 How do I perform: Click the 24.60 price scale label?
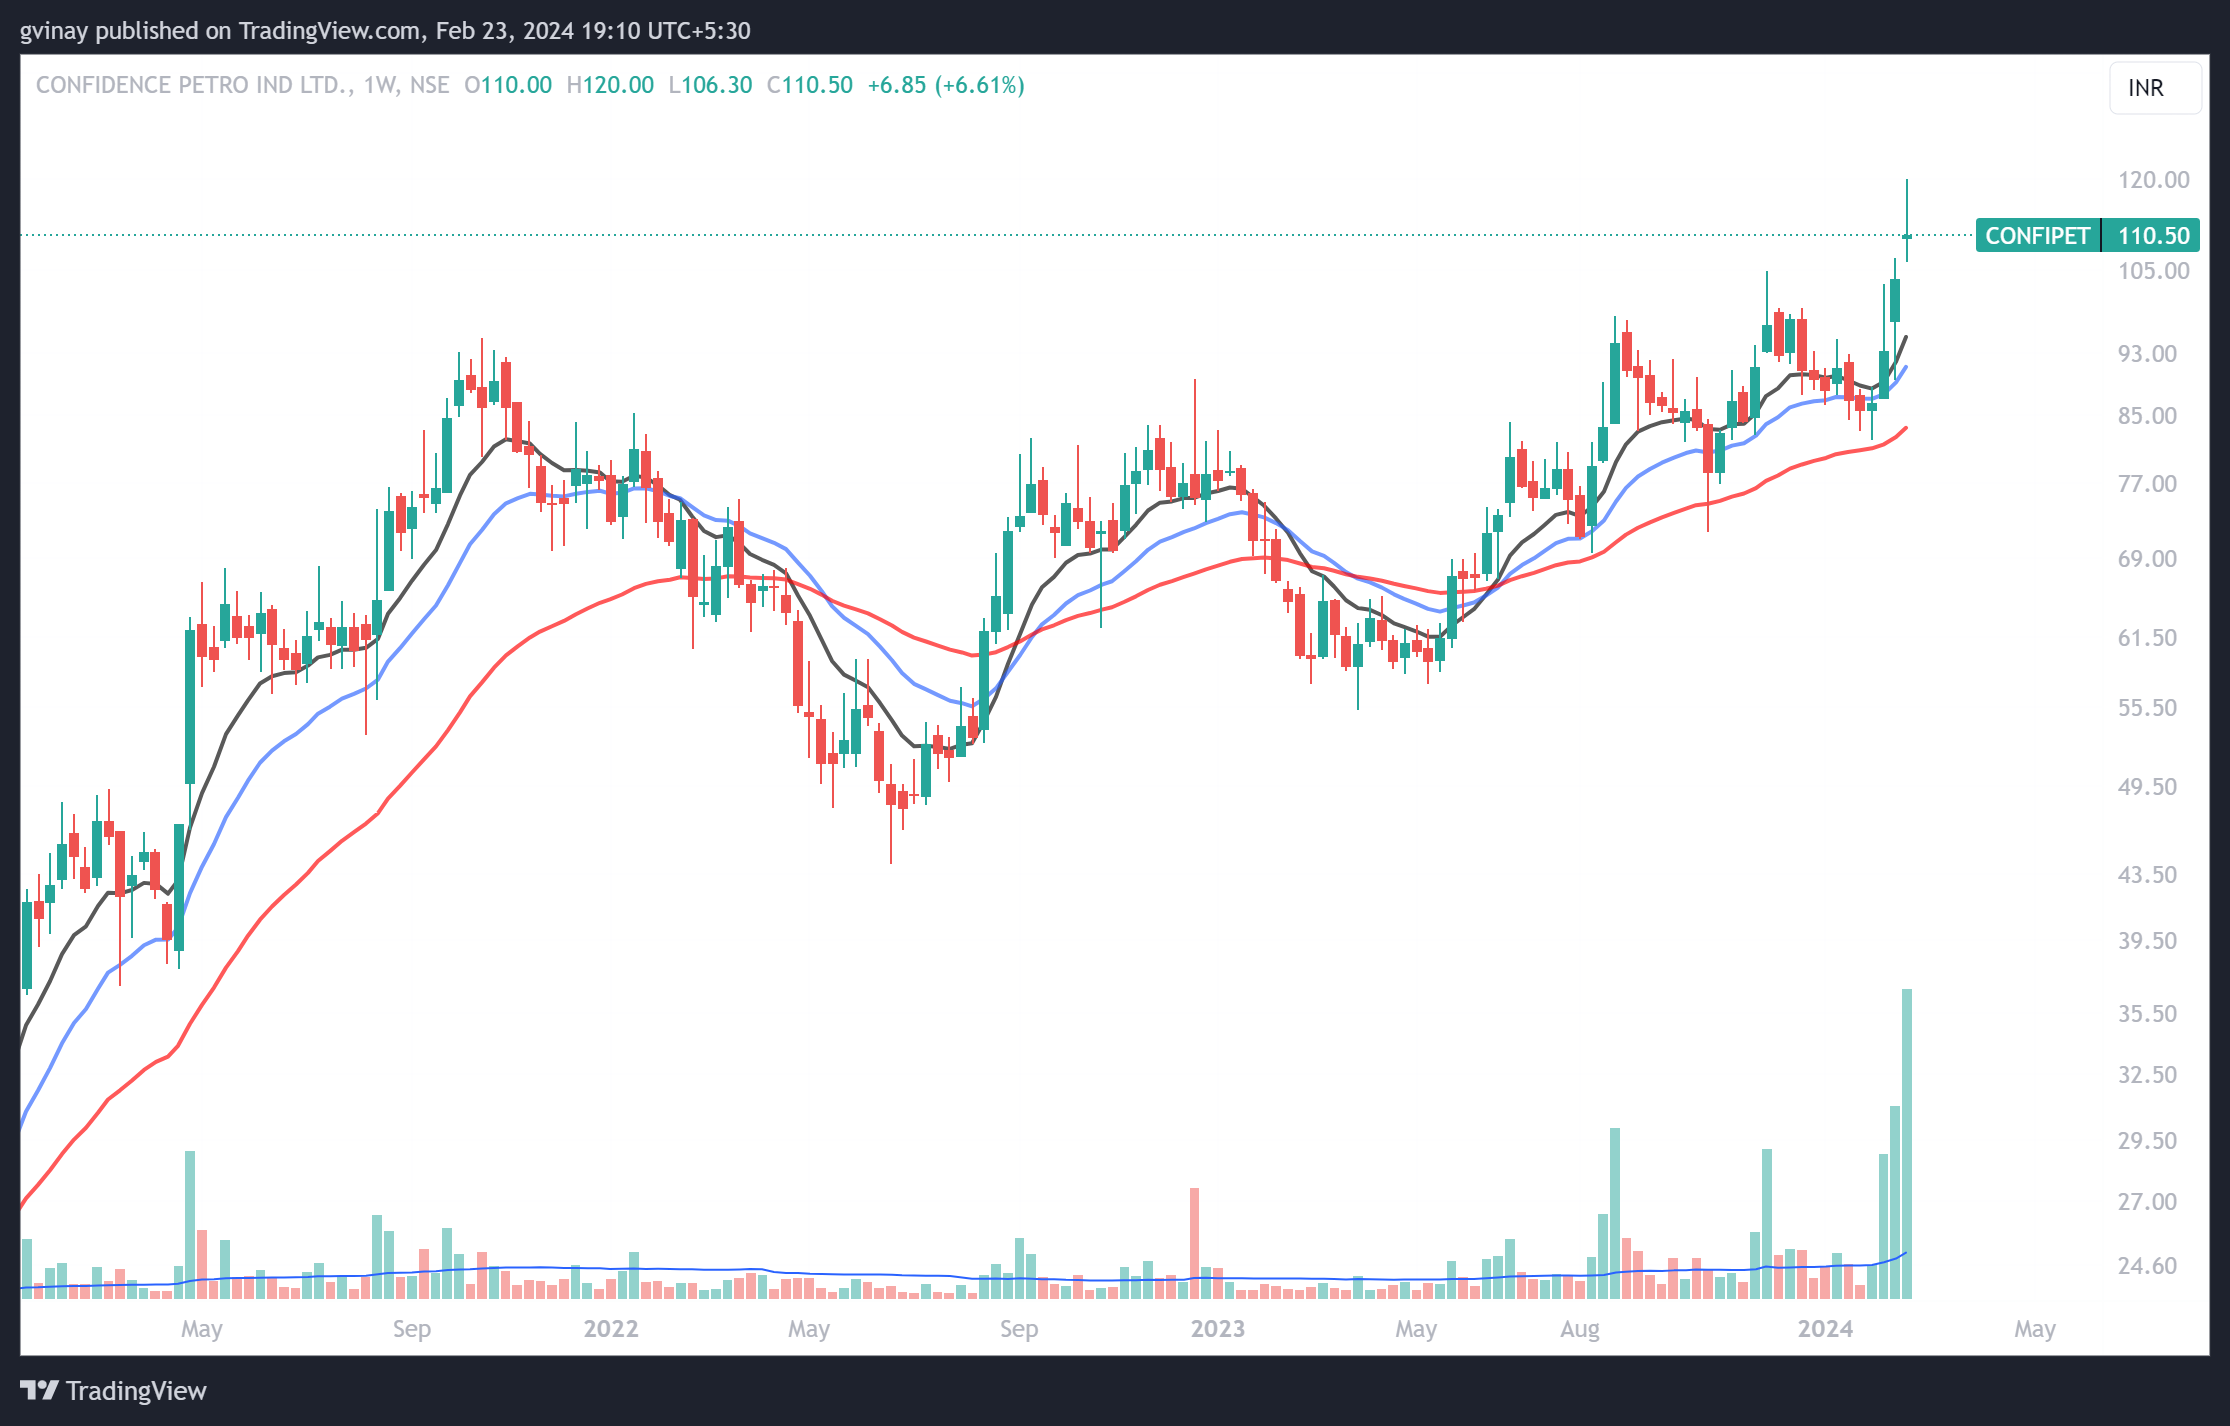(2147, 1266)
